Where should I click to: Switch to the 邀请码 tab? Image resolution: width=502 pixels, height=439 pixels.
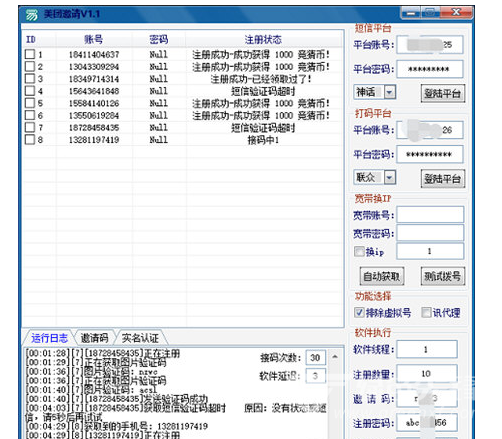[95, 338]
